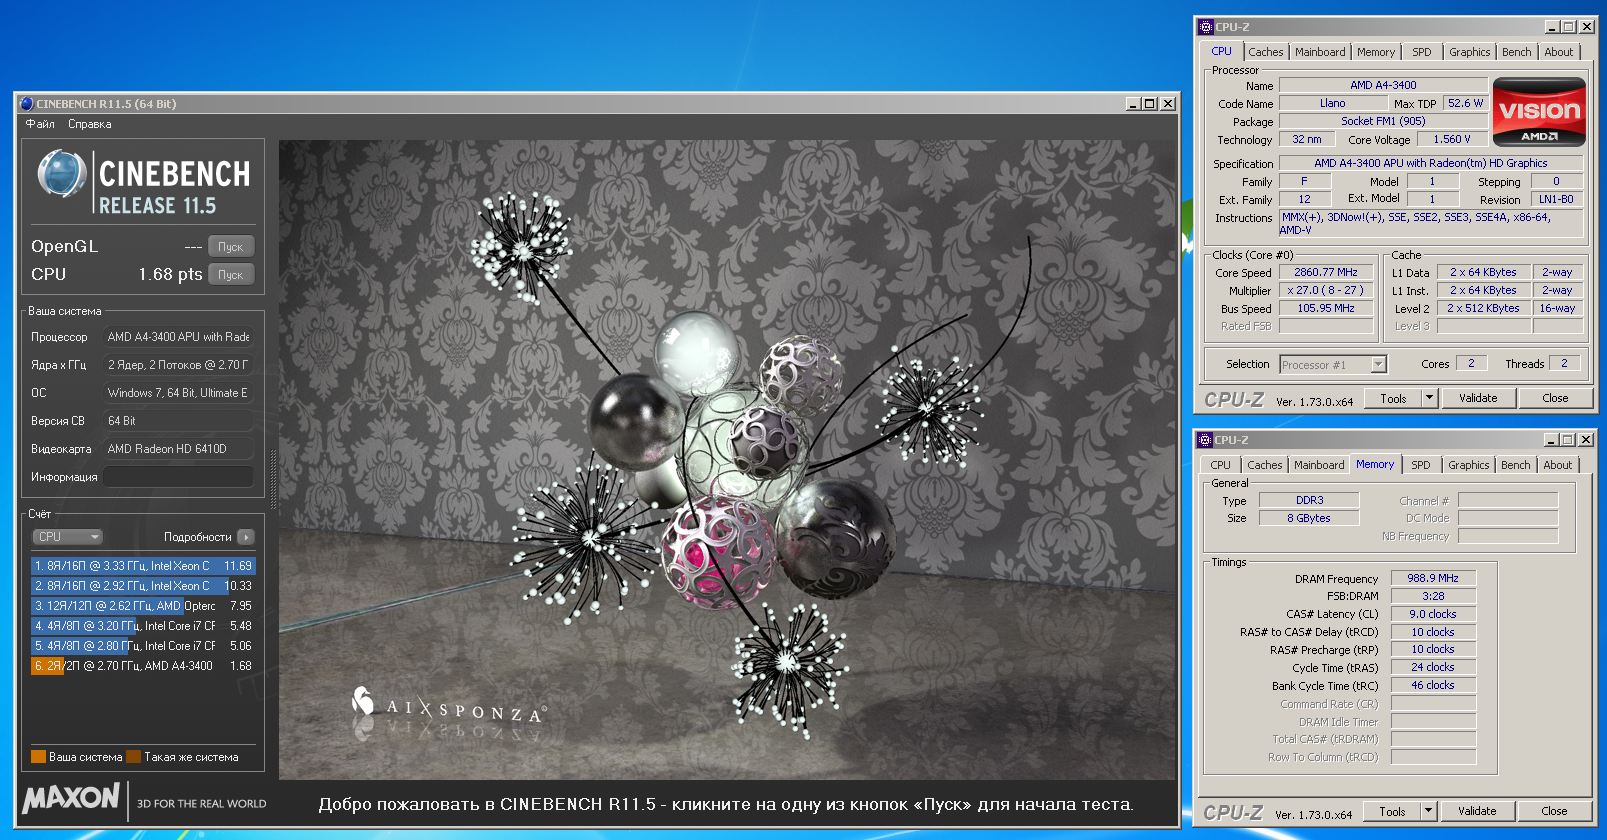Run the OpenGL test with Пуск
Image resolution: width=1607 pixels, height=840 pixels.
(231, 246)
